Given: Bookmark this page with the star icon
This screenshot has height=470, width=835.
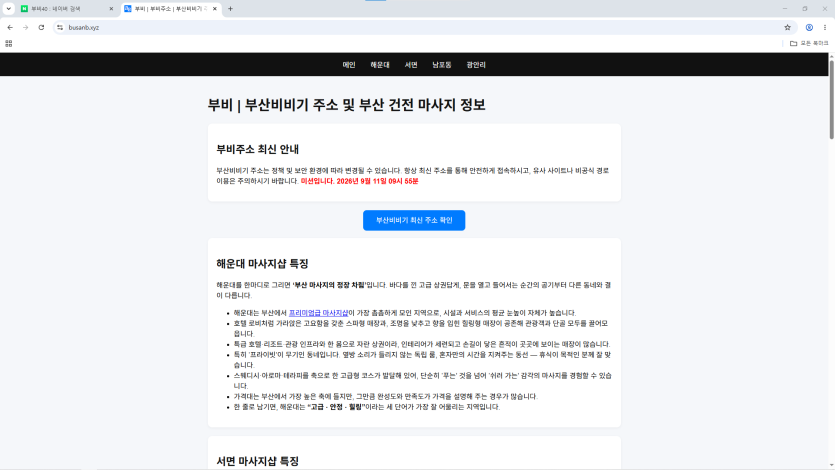Looking at the screenshot, I should pos(787,28).
